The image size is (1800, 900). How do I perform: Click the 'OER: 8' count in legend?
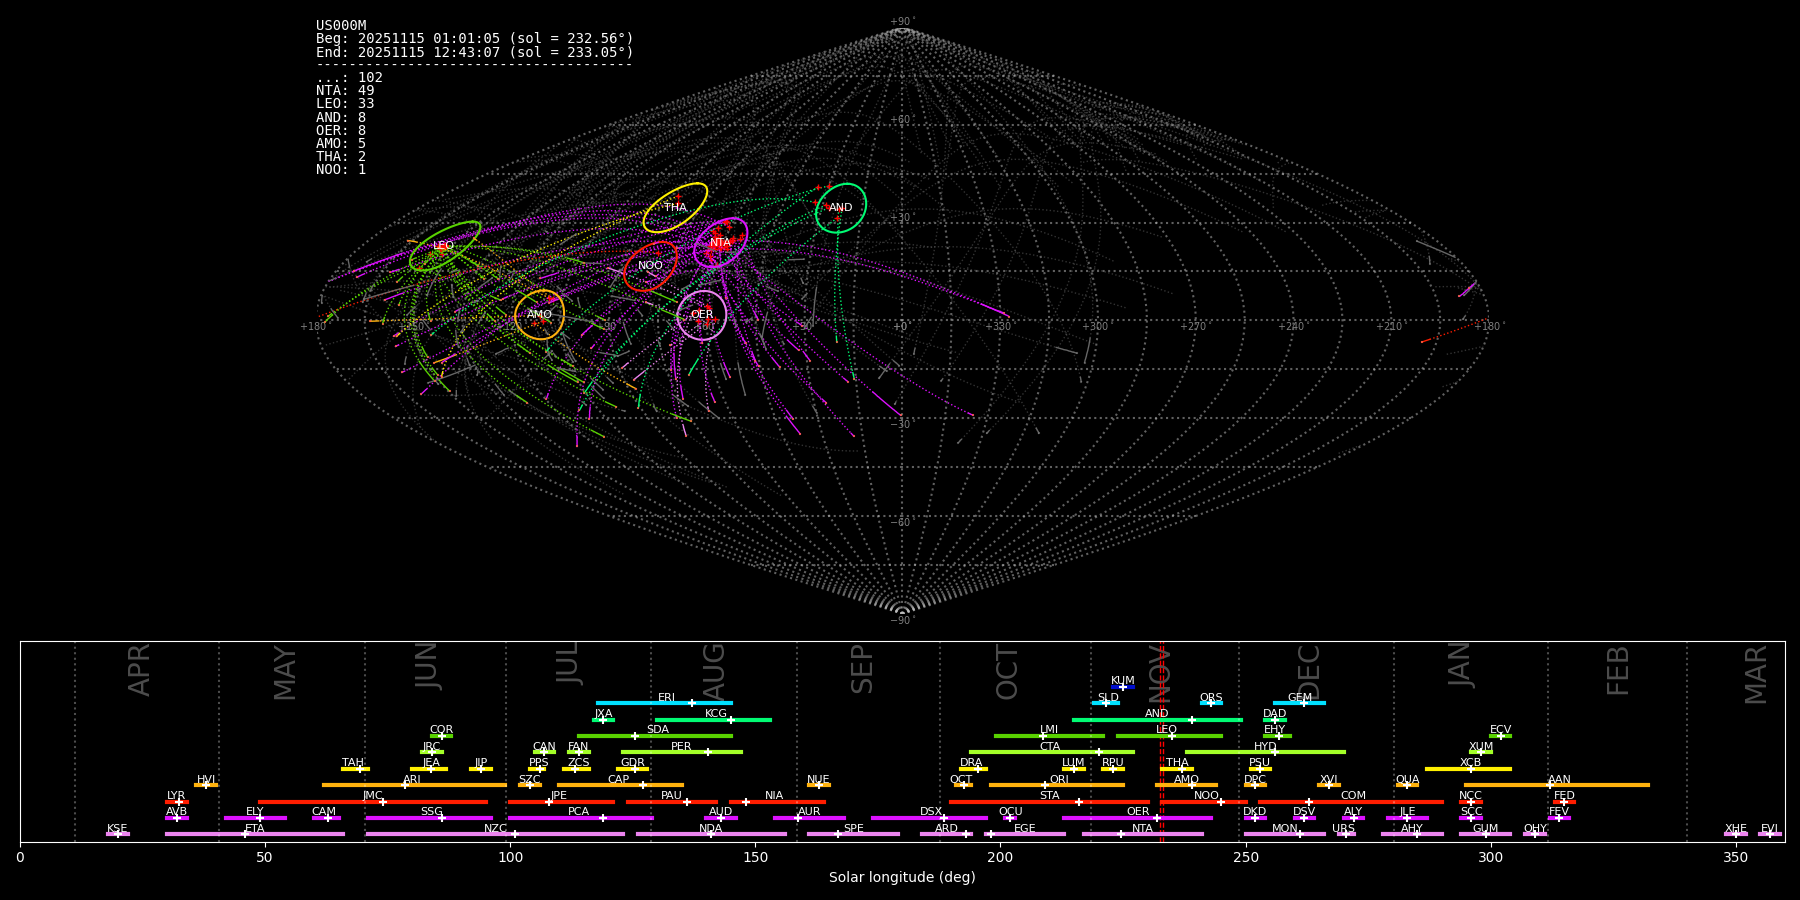coord(341,131)
